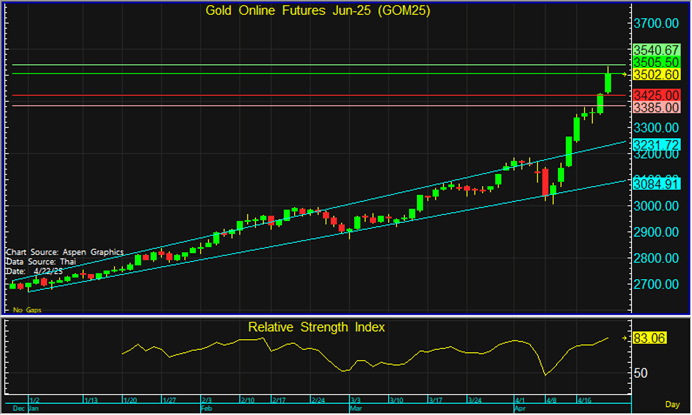The image size is (692, 415).
Task: Click the 83.06 RSI value label
Action: point(650,339)
